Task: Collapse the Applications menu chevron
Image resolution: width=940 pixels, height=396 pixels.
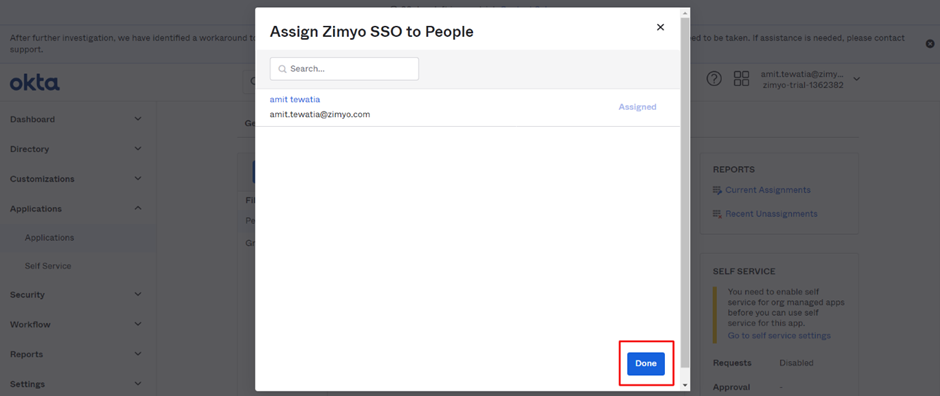Action: [x=138, y=208]
